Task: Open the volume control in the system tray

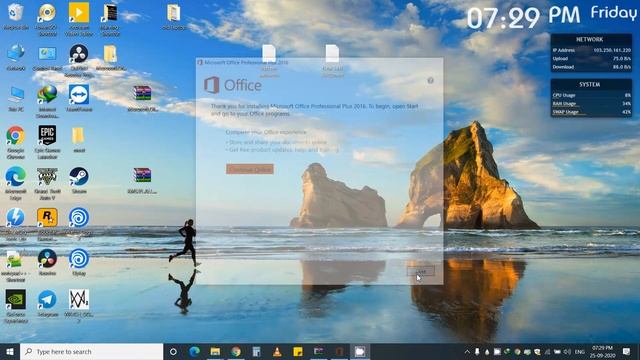Action: pyautogui.click(x=567, y=351)
